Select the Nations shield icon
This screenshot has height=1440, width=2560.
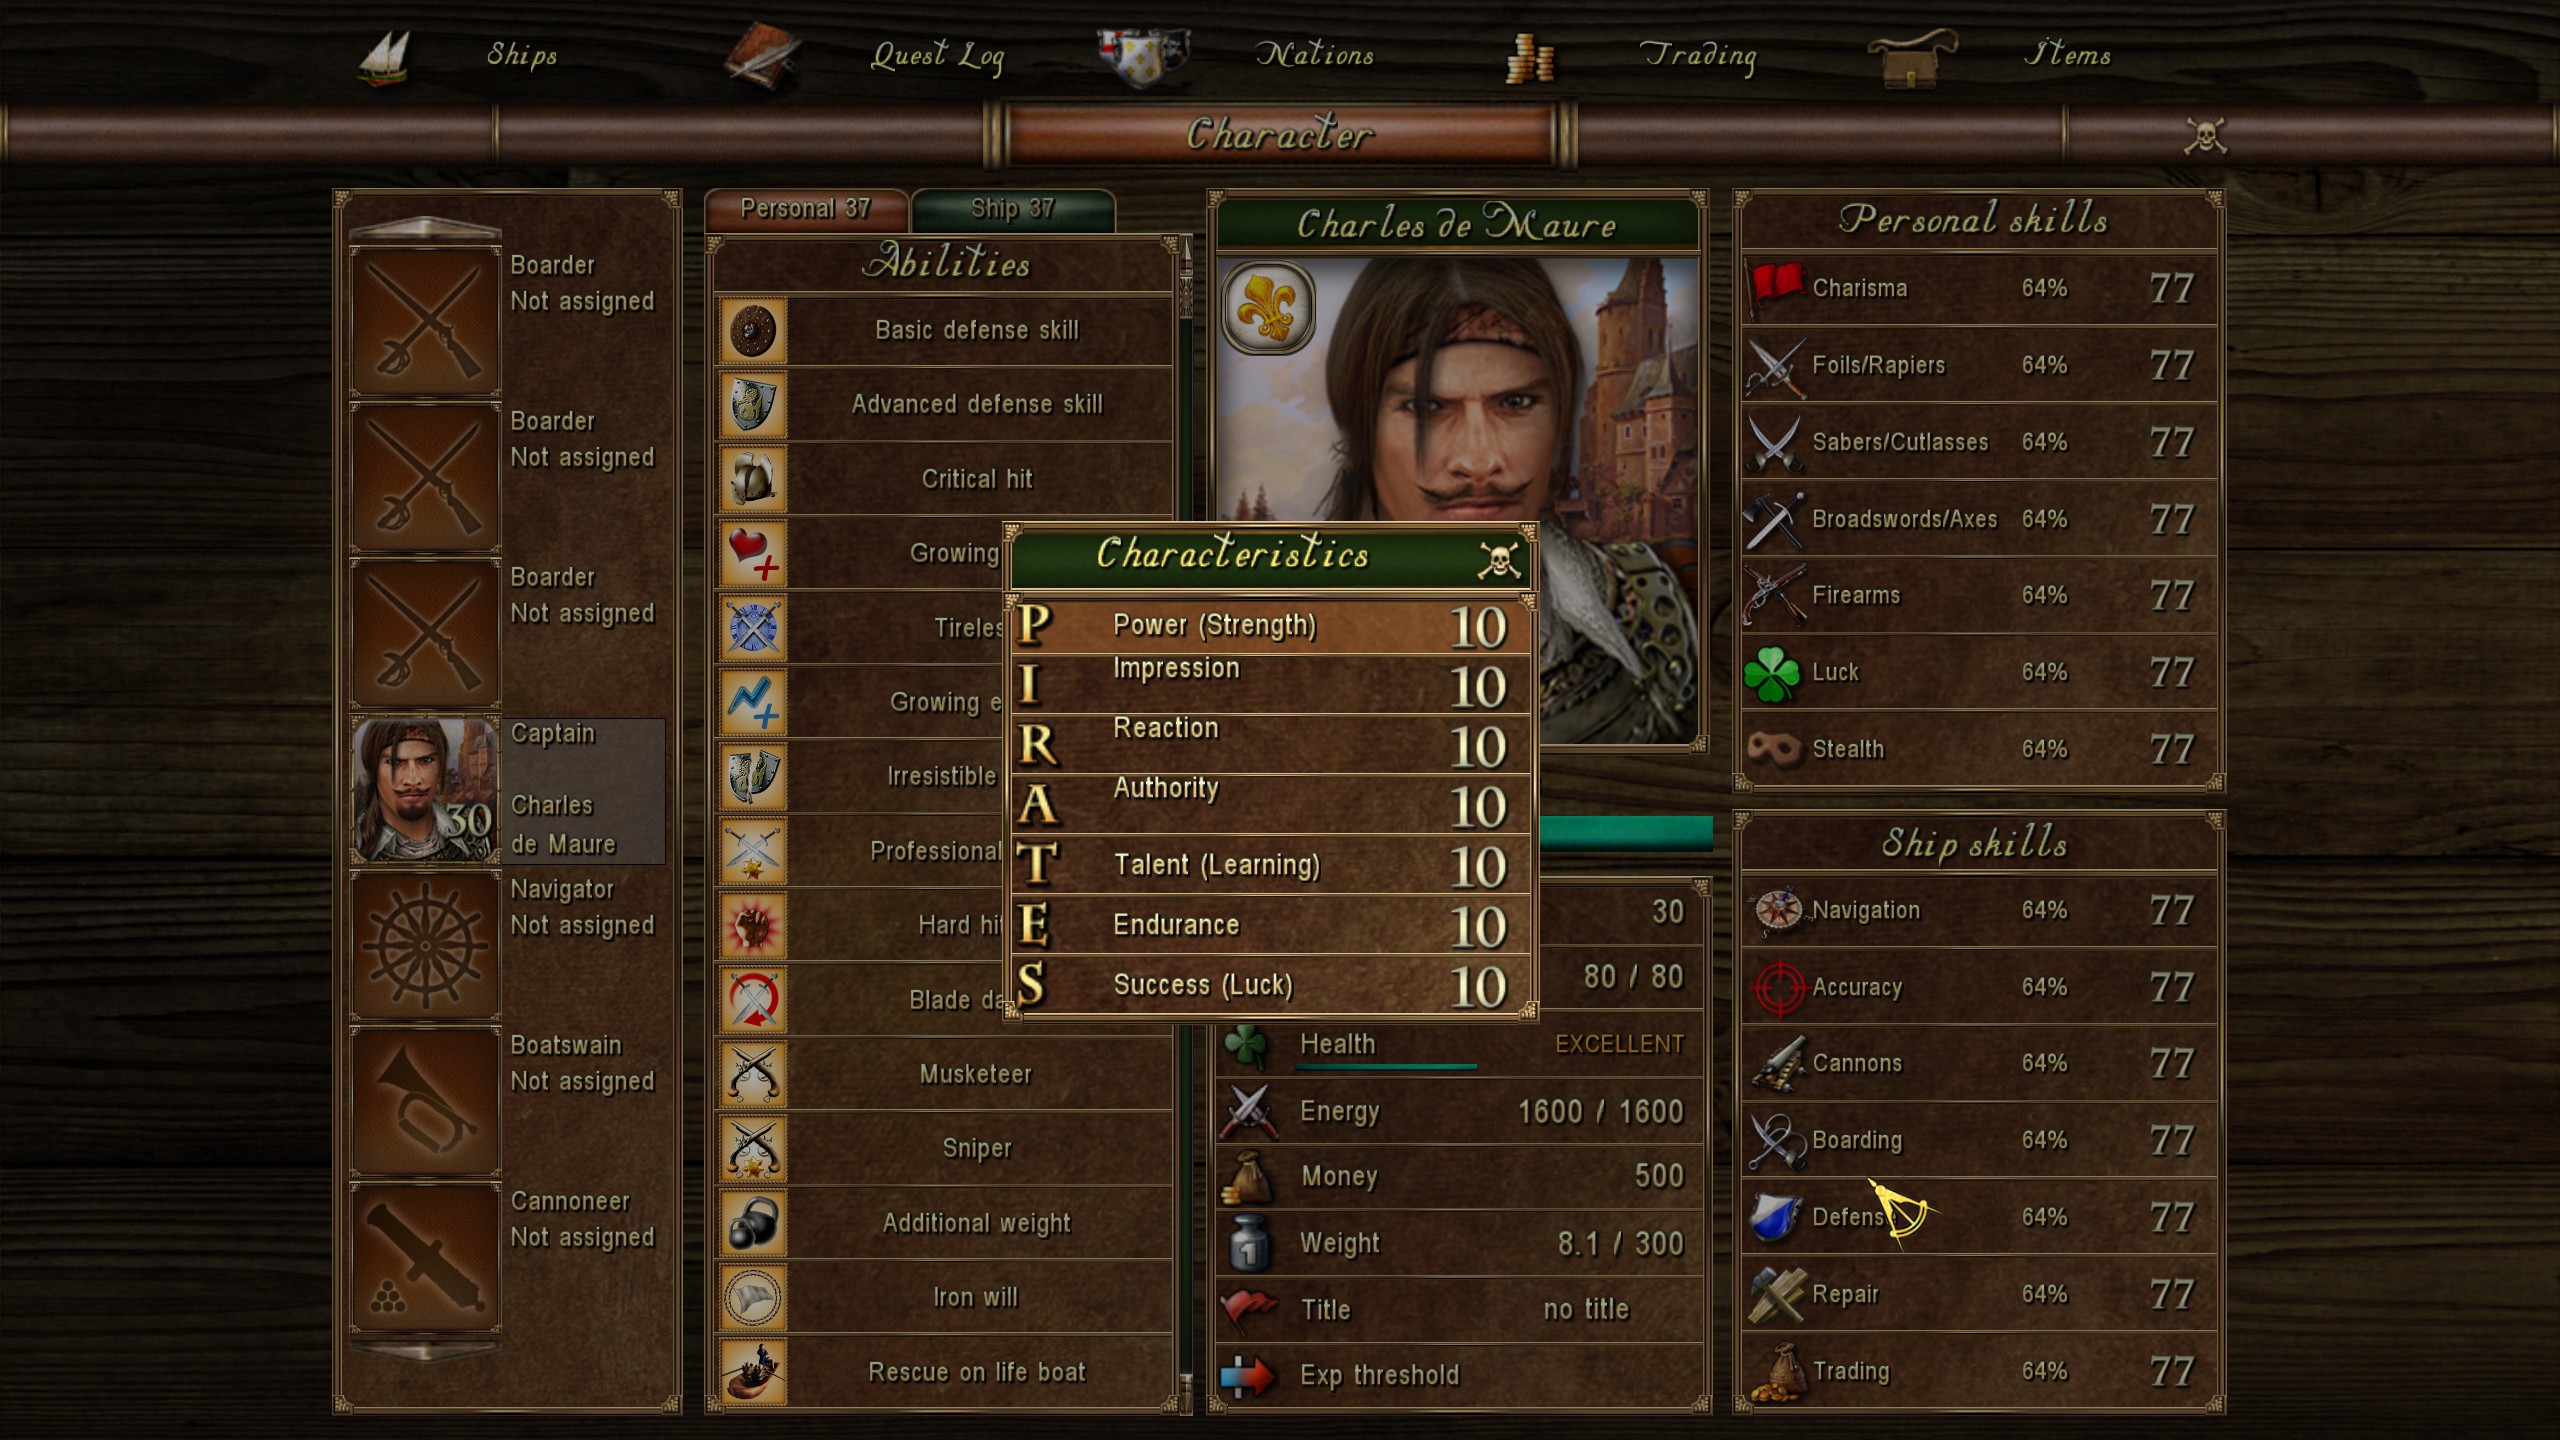pyautogui.click(x=1142, y=56)
